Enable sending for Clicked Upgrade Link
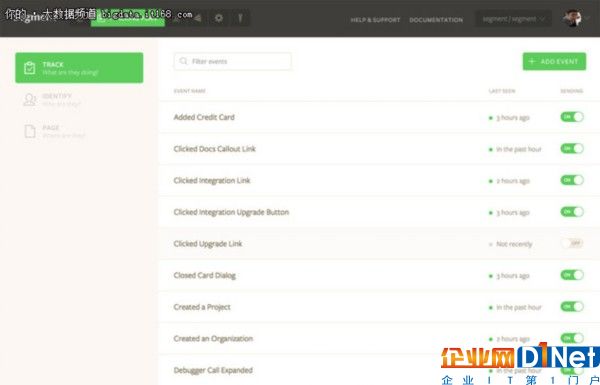600x385 pixels. pos(572,243)
